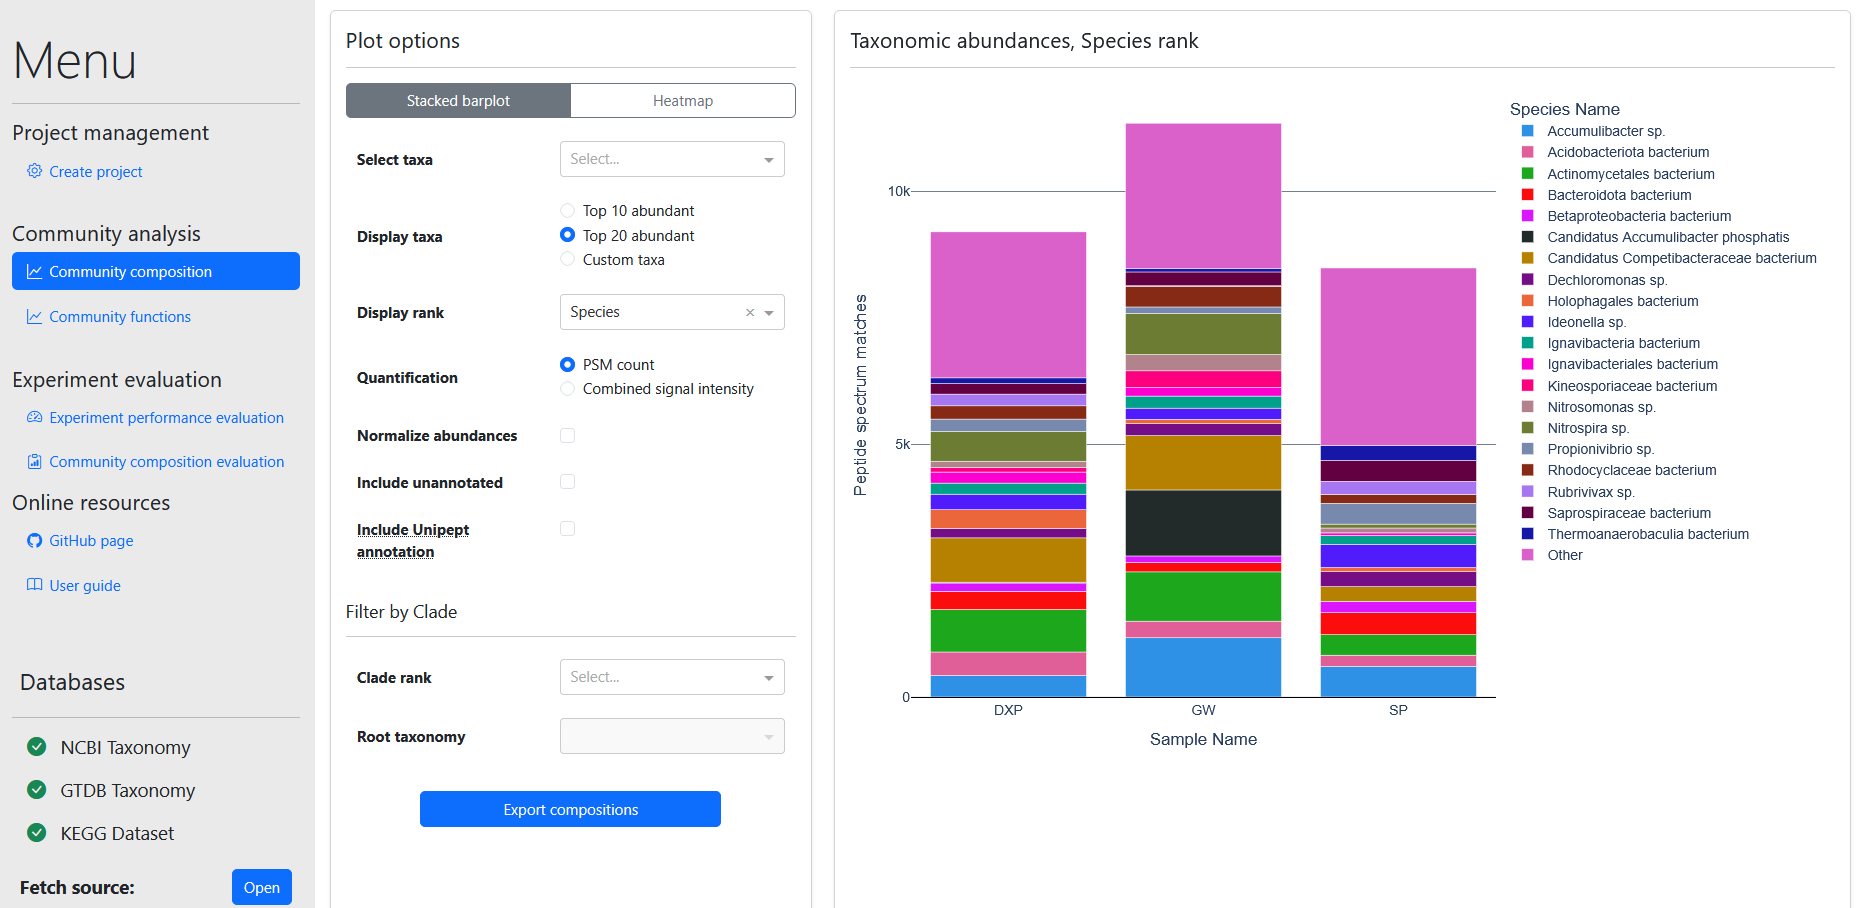Click the GitHub logo icon in sidebar
Viewport: 1859px width, 908px height.
pos(35,541)
